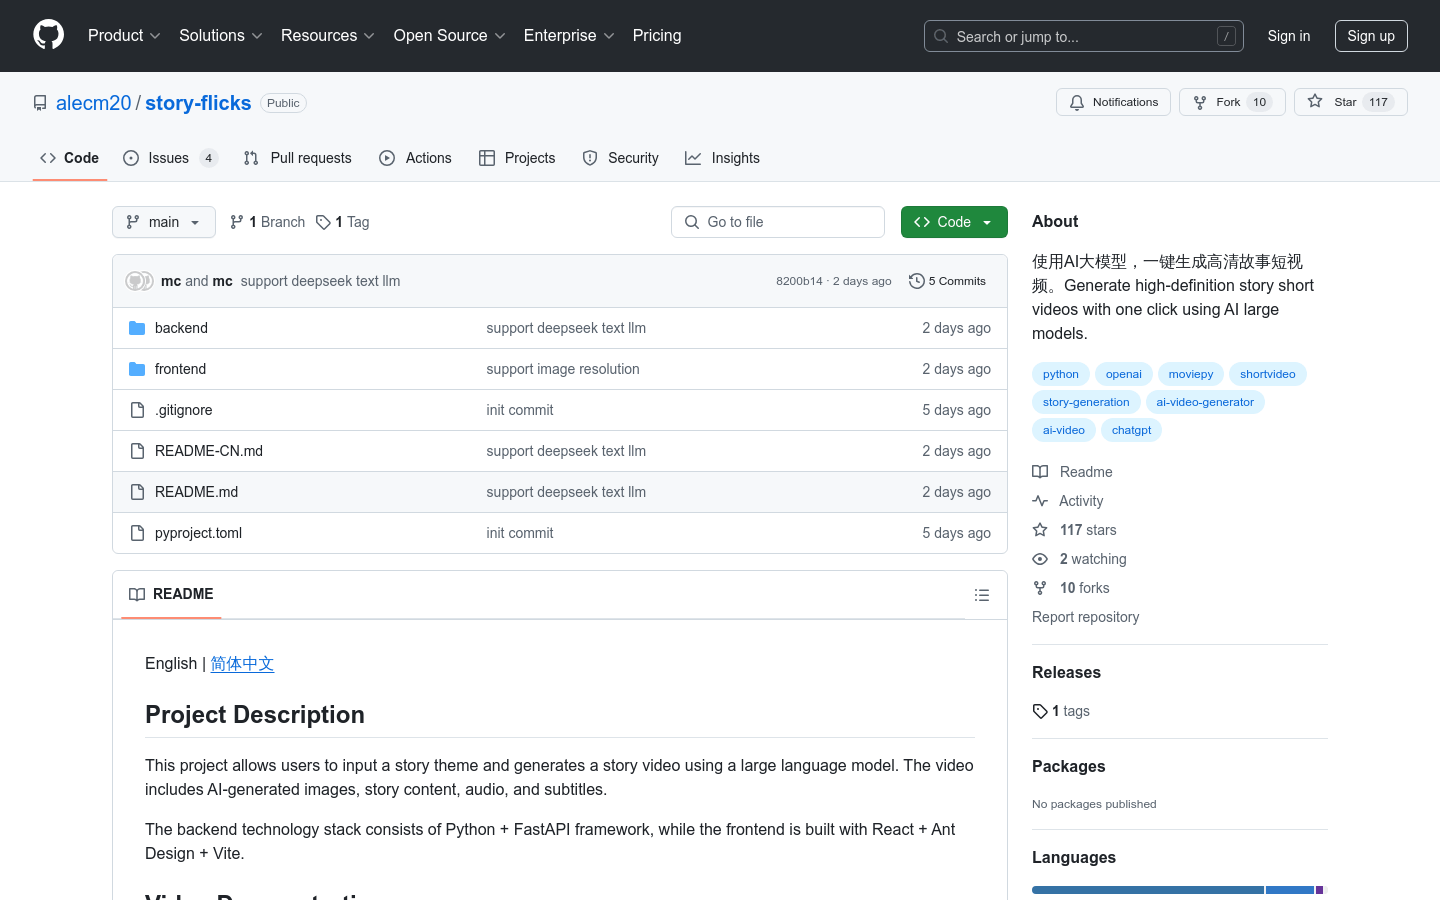Expand the Solutions menu
The width and height of the screenshot is (1440, 900).
pos(221,36)
